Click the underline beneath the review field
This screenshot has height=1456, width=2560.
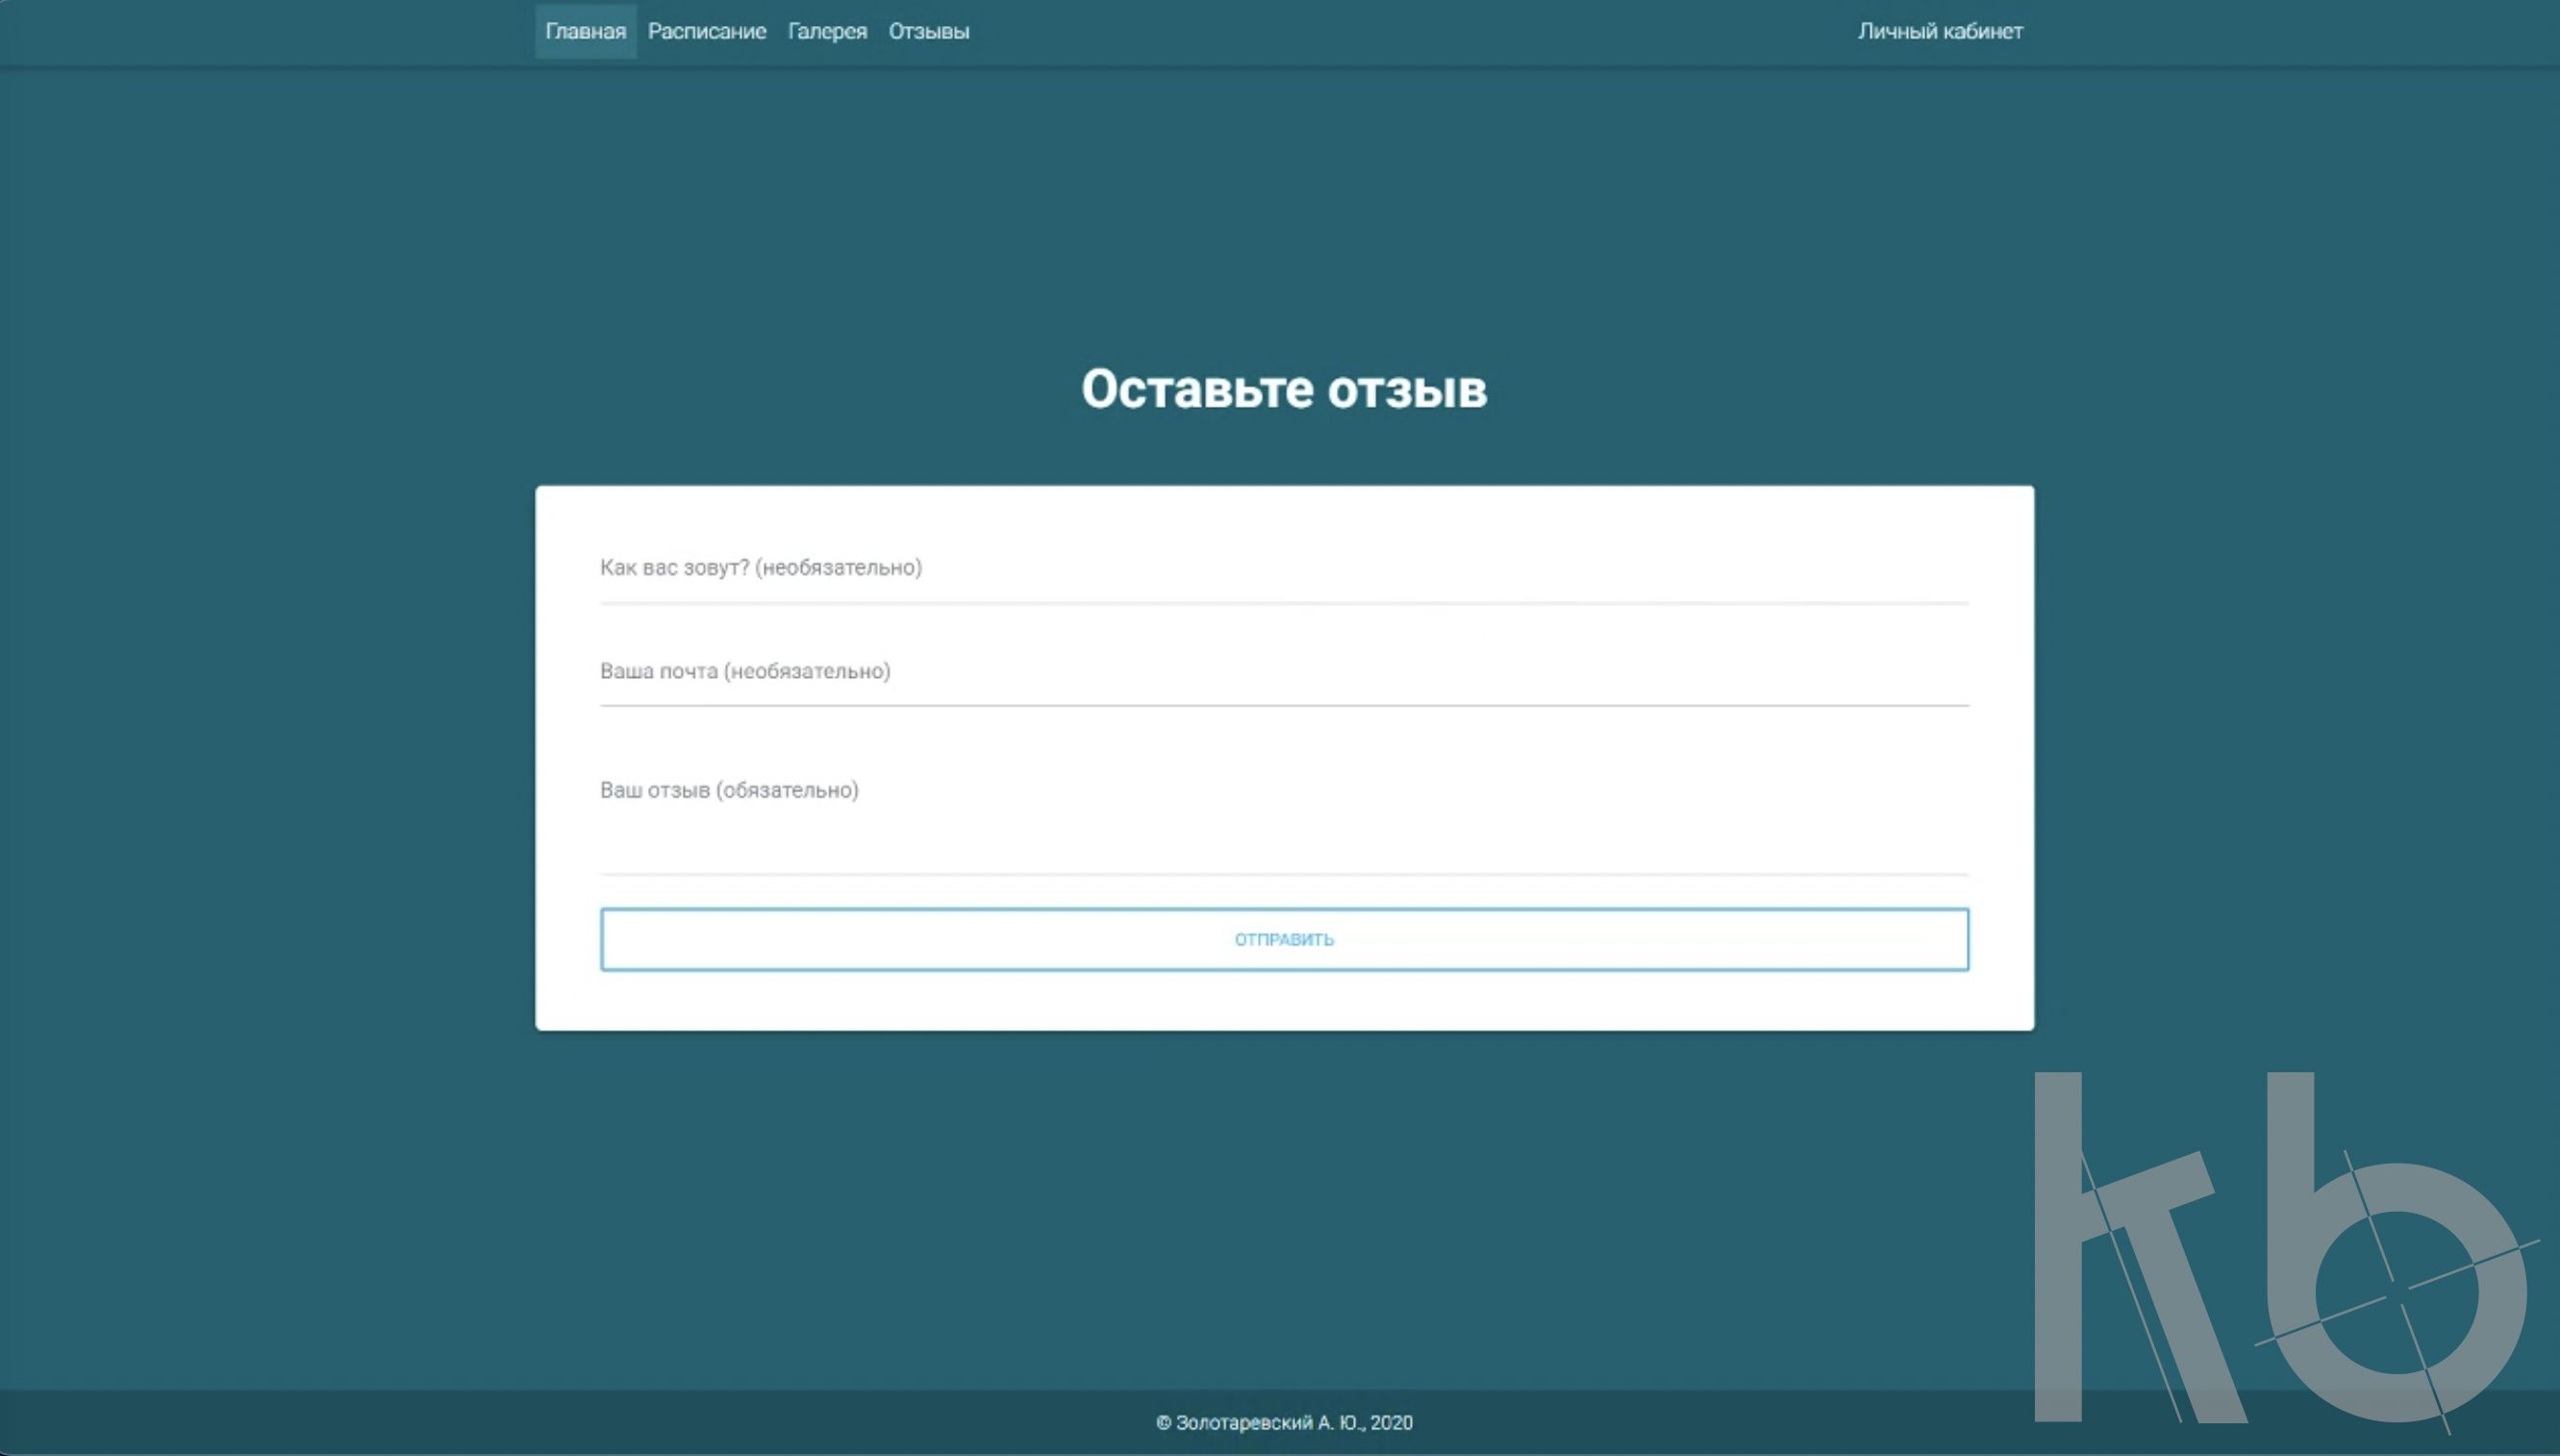pyautogui.click(x=1283, y=874)
